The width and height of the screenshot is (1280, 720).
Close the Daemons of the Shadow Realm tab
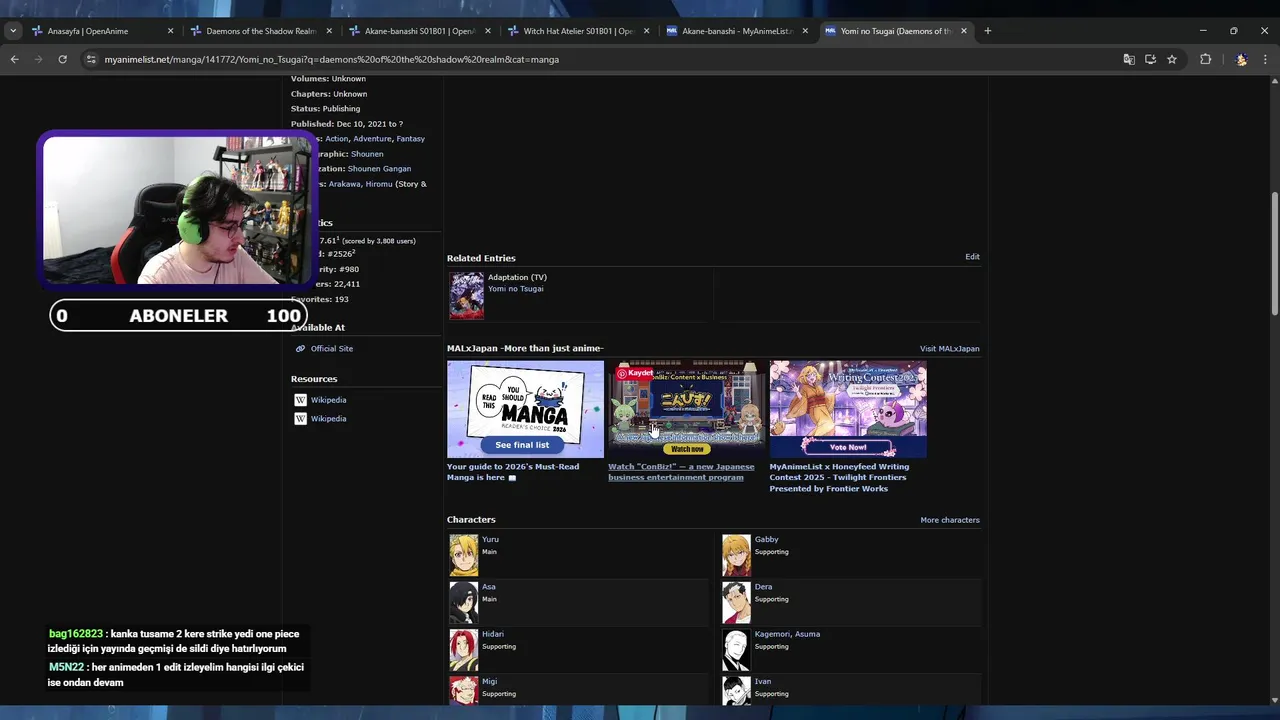pos(329,31)
